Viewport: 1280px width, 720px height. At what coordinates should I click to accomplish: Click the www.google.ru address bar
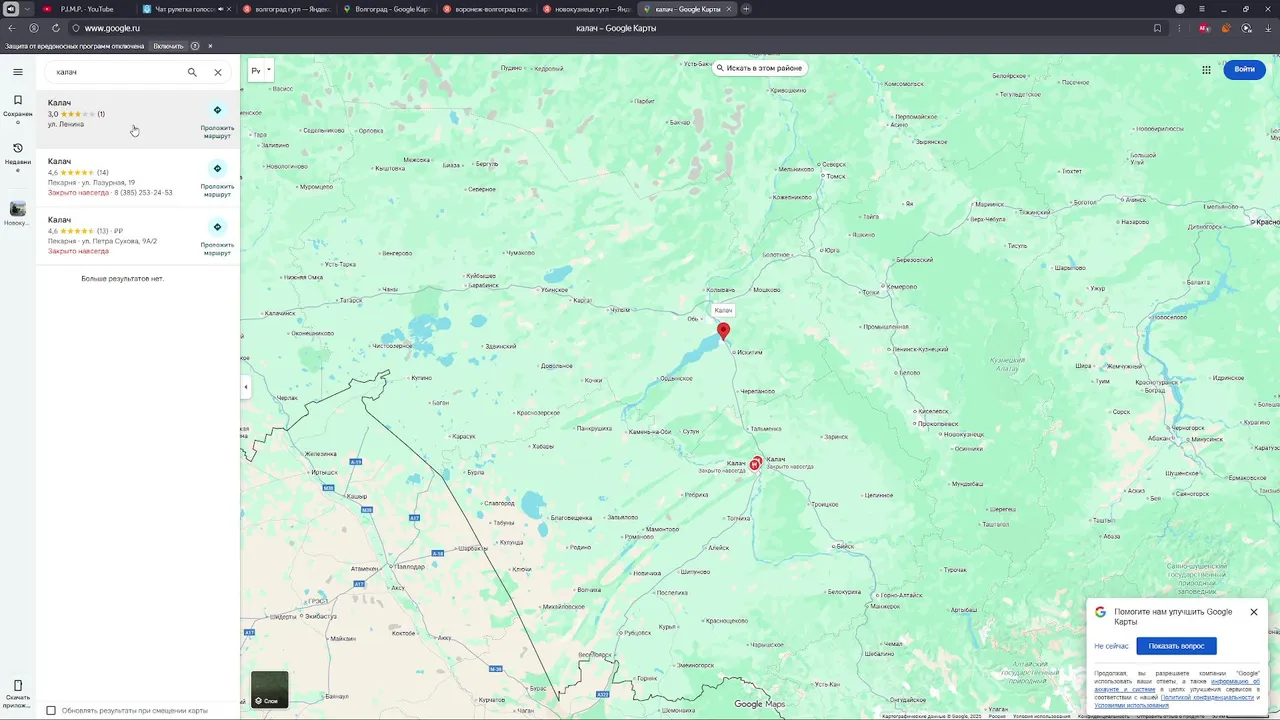pyautogui.click(x=112, y=28)
